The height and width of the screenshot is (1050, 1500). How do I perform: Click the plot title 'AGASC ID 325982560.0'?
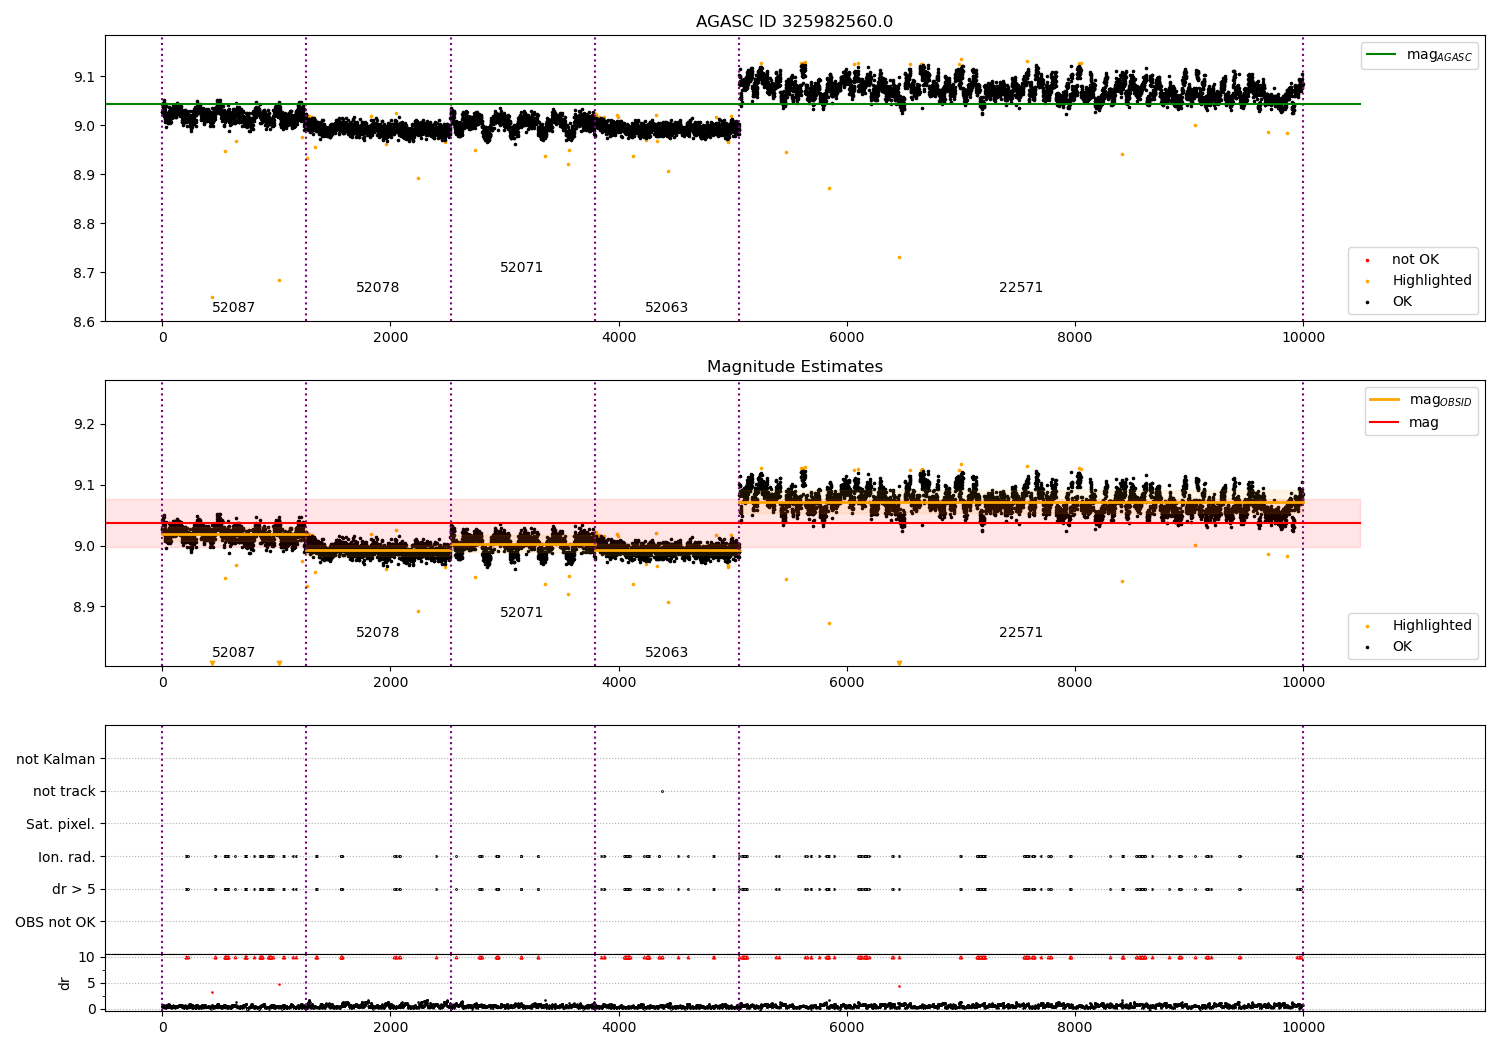click(x=794, y=22)
